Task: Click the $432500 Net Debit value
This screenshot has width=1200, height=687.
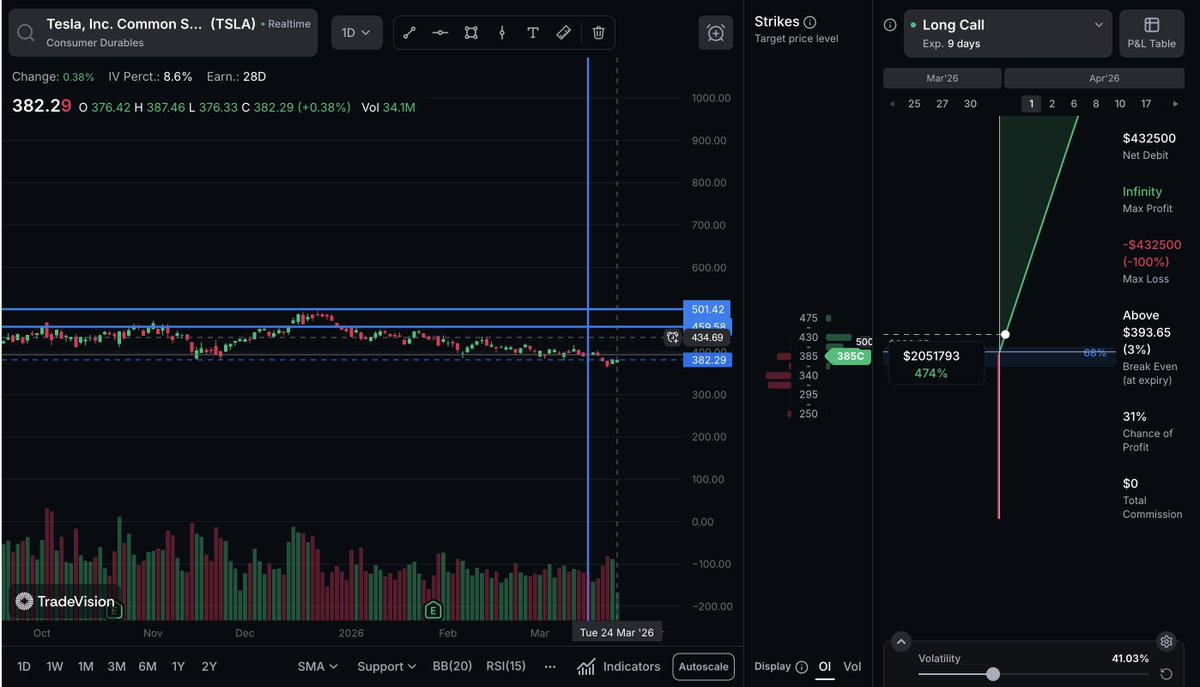Action: pos(1149,139)
